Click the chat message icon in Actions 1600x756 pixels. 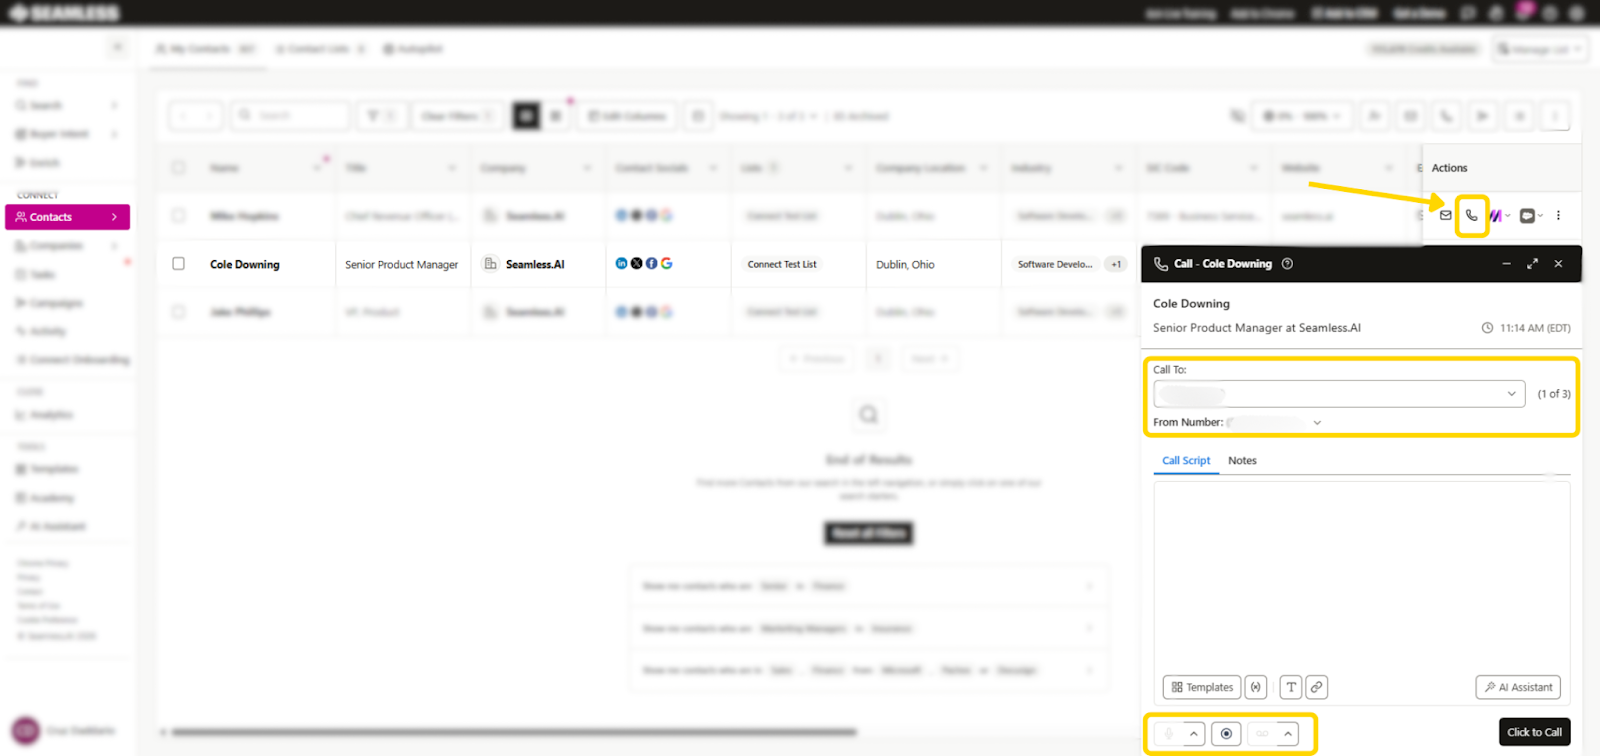coord(1527,215)
